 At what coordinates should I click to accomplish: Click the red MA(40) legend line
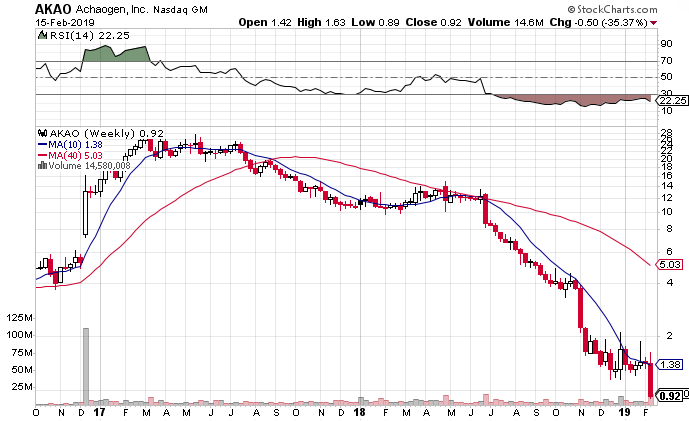click(x=43, y=155)
